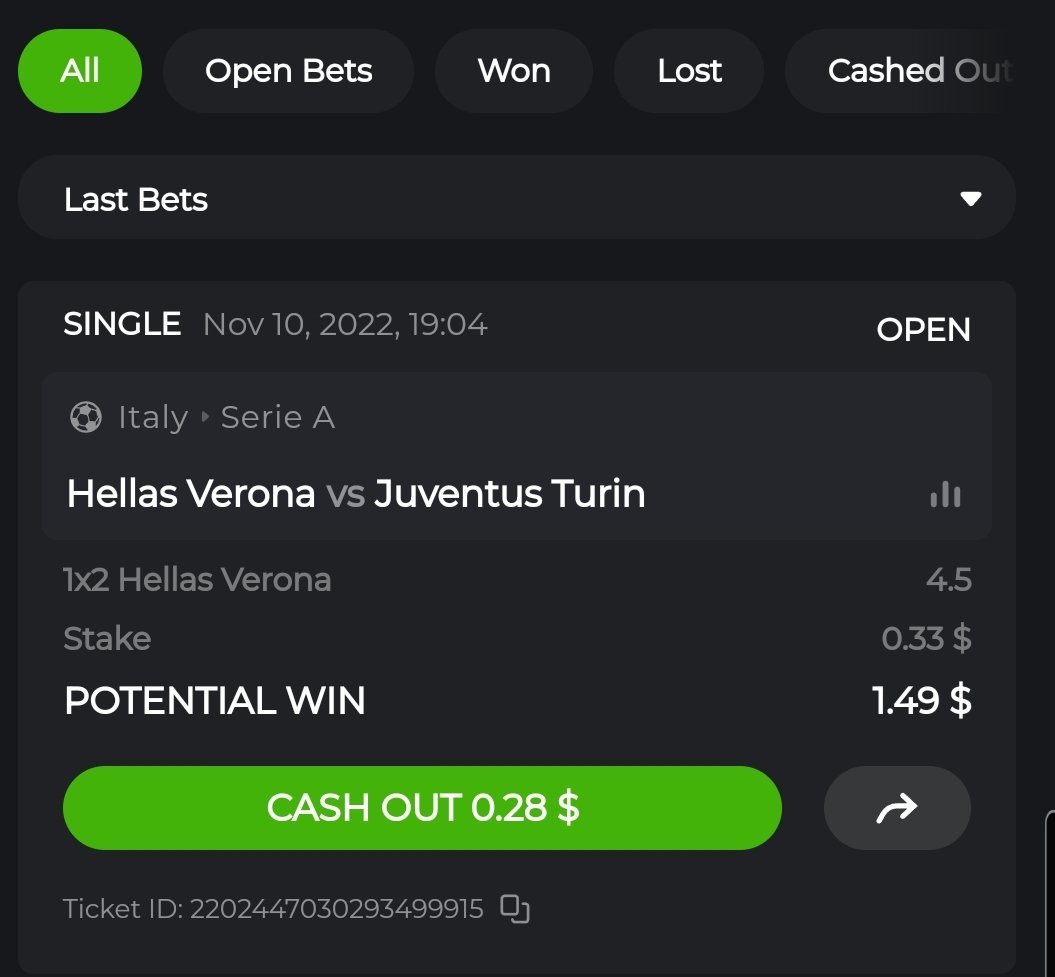Click the ticket ID number text
This screenshot has width=1055, height=977.
336,908
